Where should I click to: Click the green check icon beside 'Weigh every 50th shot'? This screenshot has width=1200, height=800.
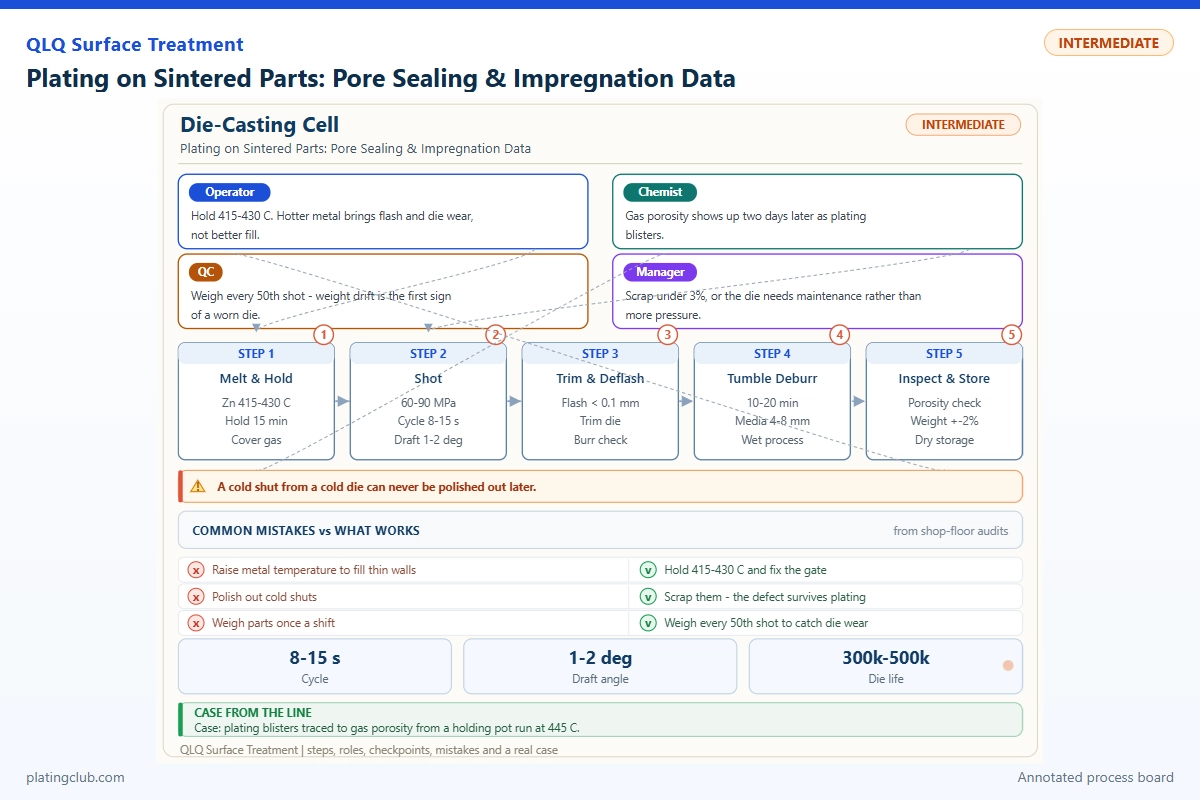pyautogui.click(x=648, y=623)
